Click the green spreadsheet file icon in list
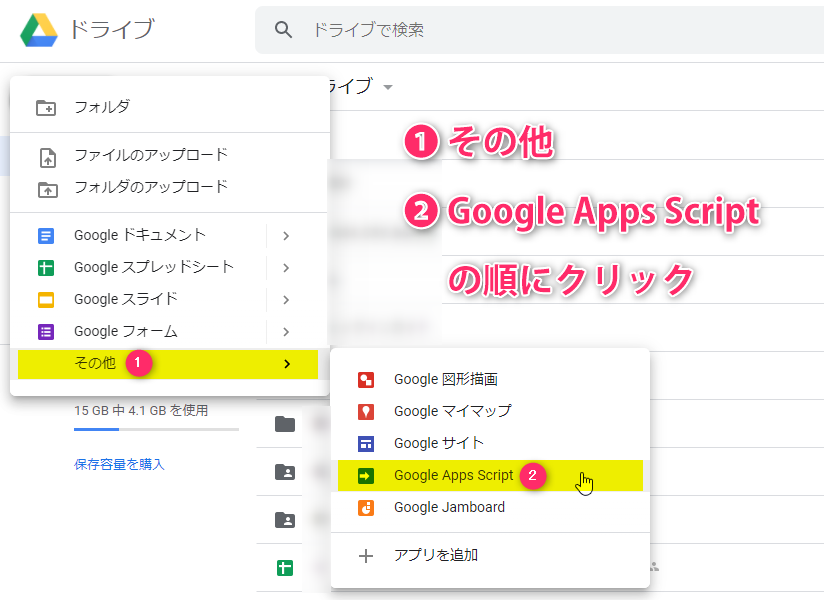This screenshot has height=600, width=824. pyautogui.click(x=285, y=568)
